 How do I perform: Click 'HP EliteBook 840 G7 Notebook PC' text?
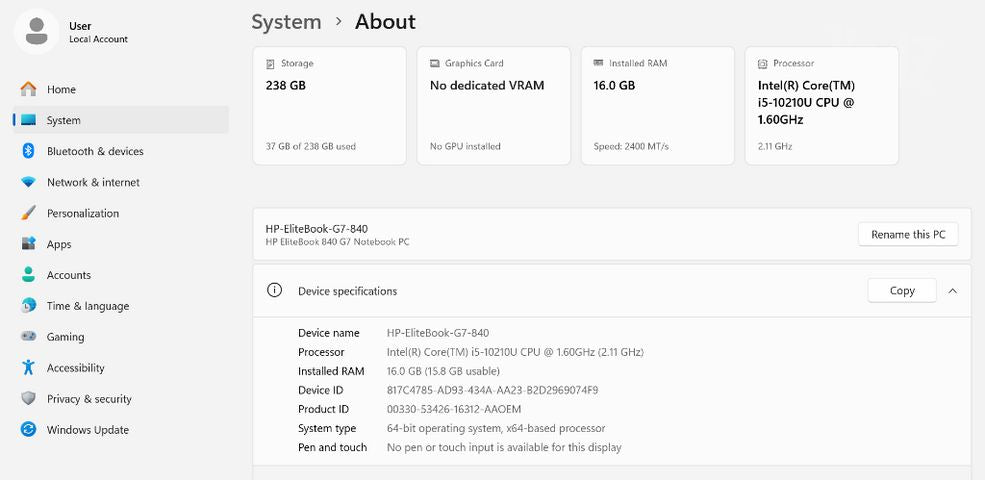[x=337, y=242]
